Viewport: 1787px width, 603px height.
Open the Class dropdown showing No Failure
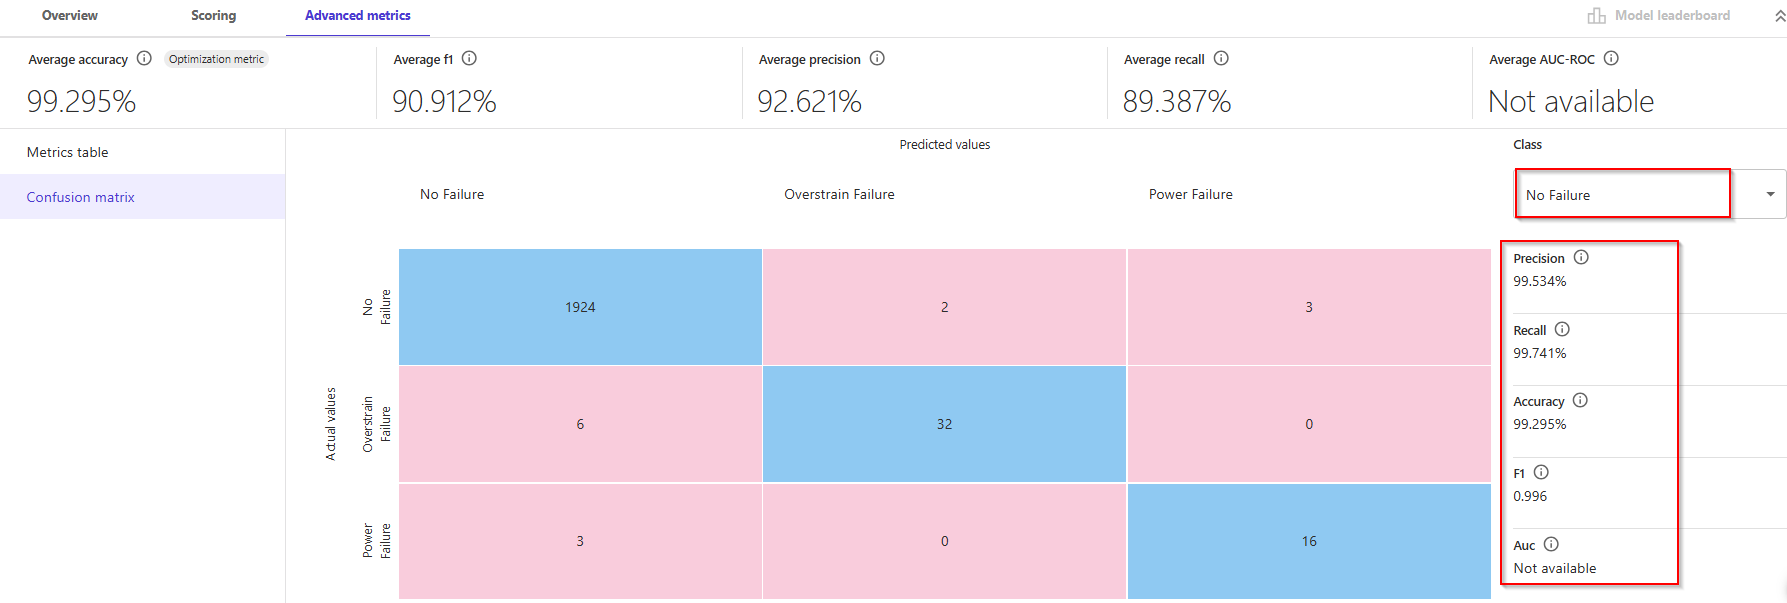click(1650, 194)
